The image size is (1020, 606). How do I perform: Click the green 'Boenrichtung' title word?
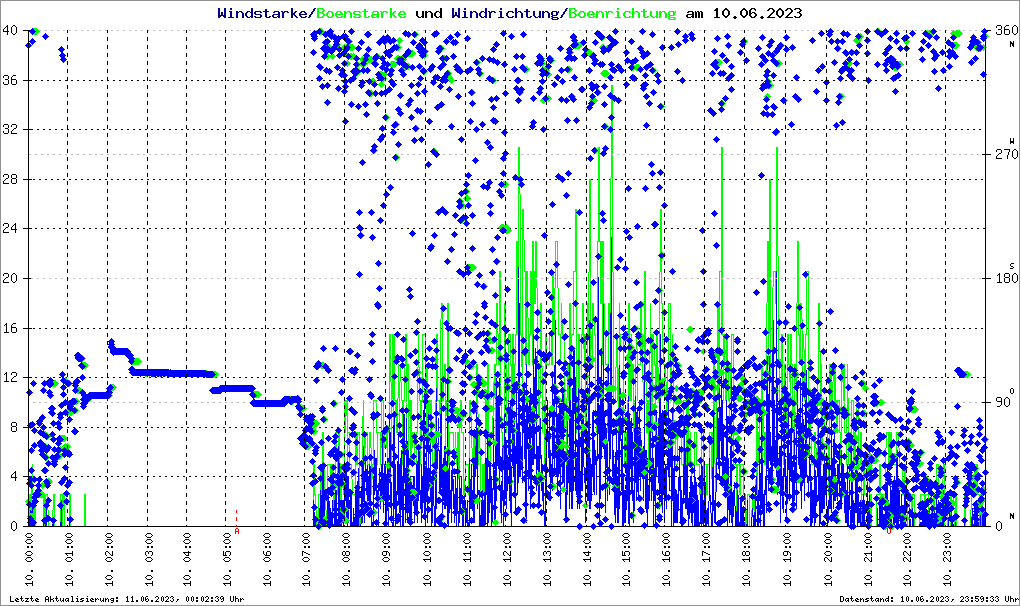[622, 14]
